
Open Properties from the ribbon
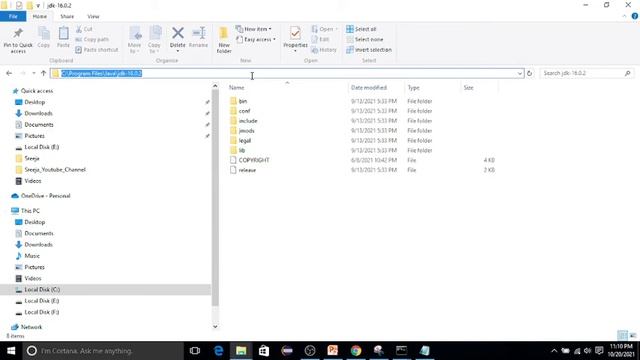tap(295, 39)
